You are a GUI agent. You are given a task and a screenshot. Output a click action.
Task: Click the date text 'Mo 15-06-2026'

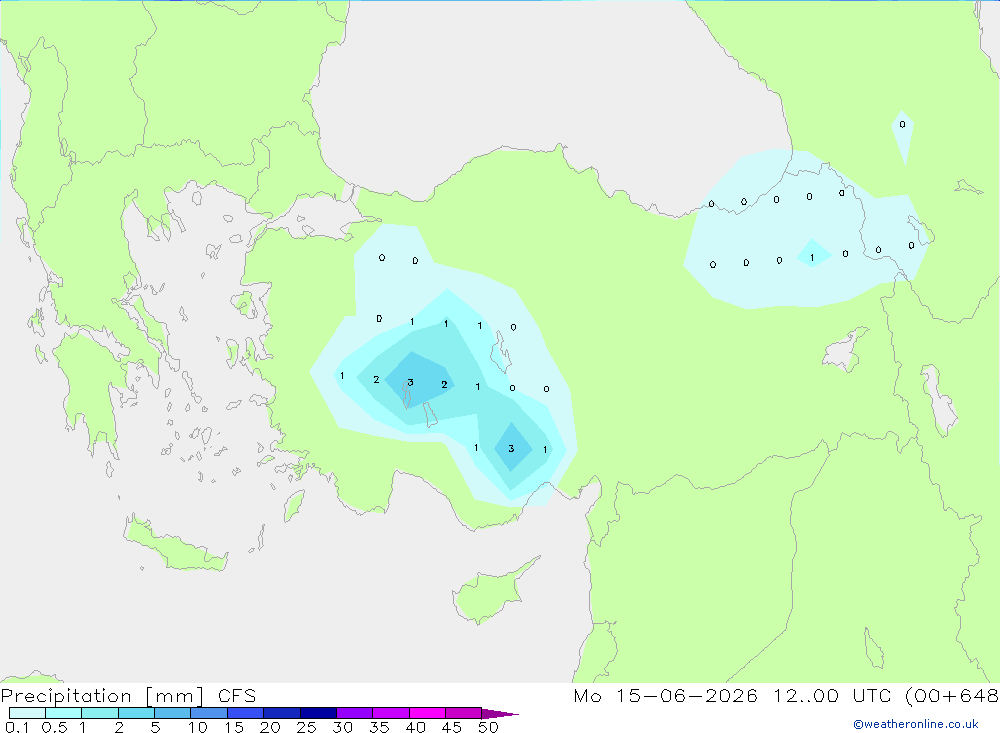tap(666, 696)
